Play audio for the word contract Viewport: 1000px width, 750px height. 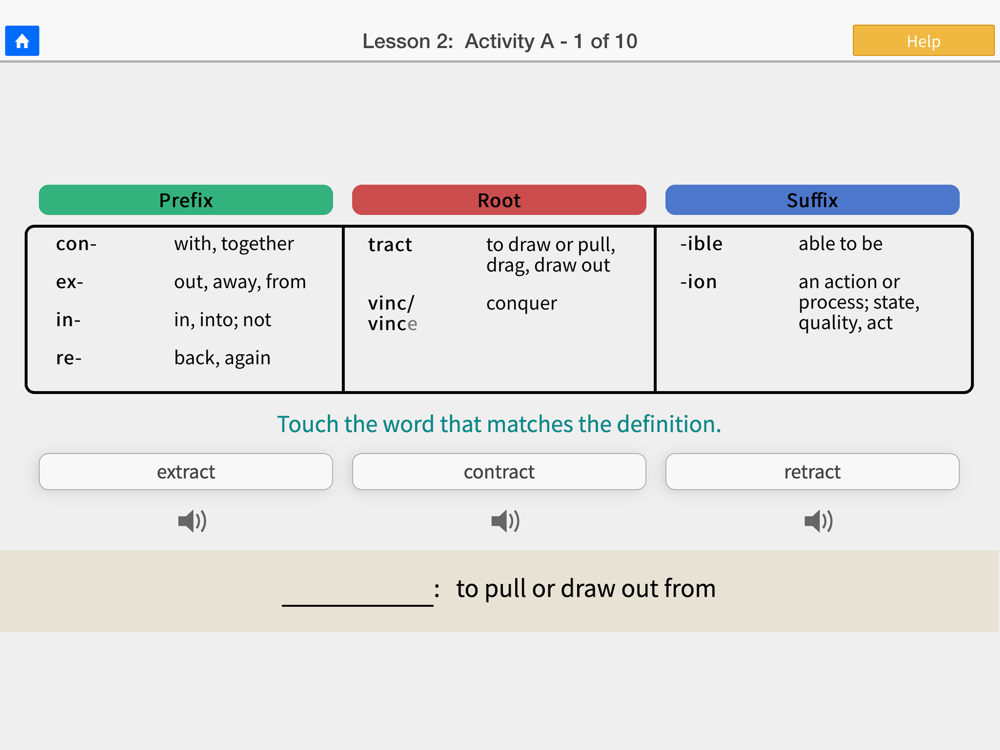[505, 521]
